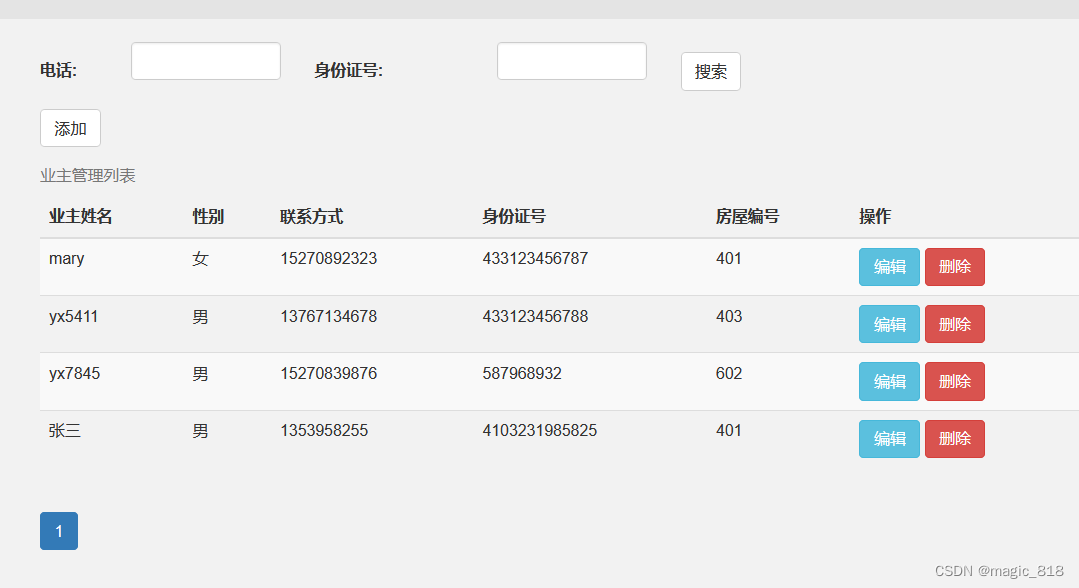The width and height of the screenshot is (1079, 588).
Task: Click the gender 女 in mary's row
Action: (200, 259)
